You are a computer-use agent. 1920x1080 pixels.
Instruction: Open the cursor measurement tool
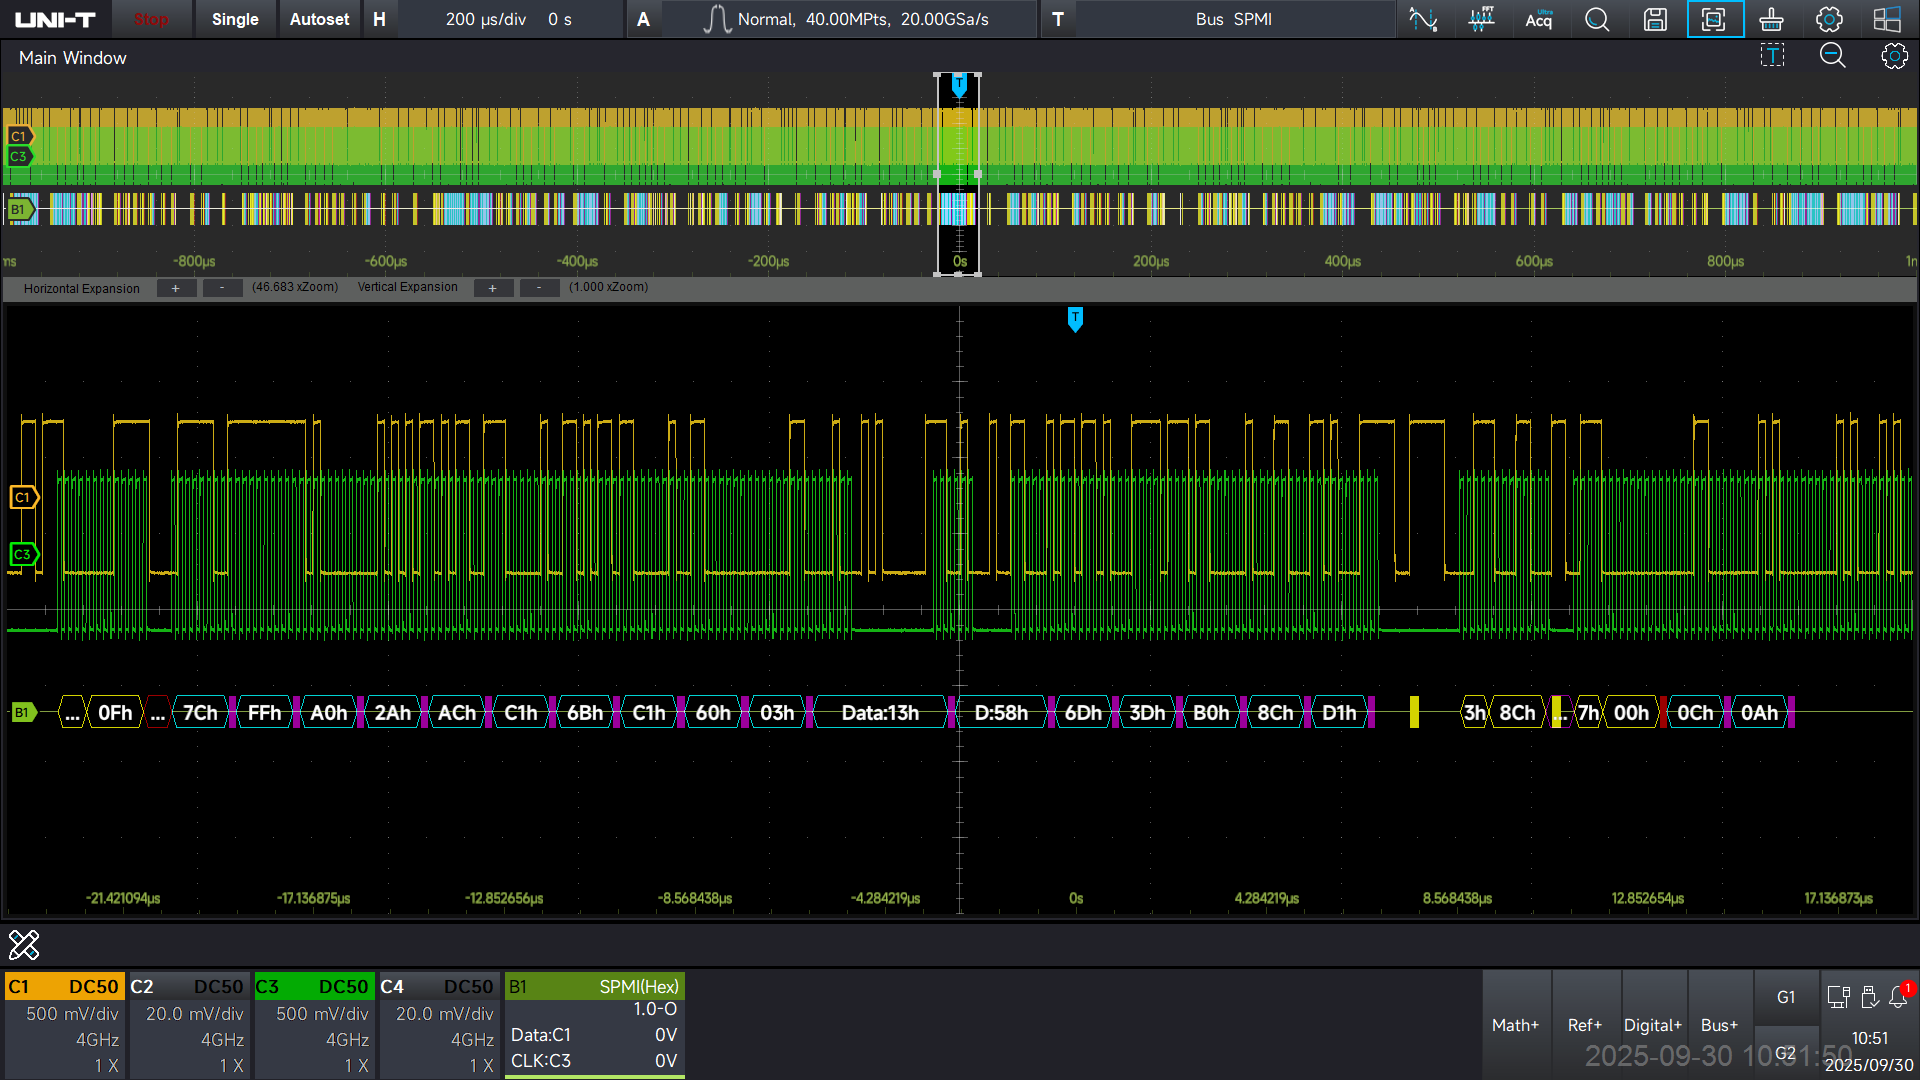[x=1423, y=19]
